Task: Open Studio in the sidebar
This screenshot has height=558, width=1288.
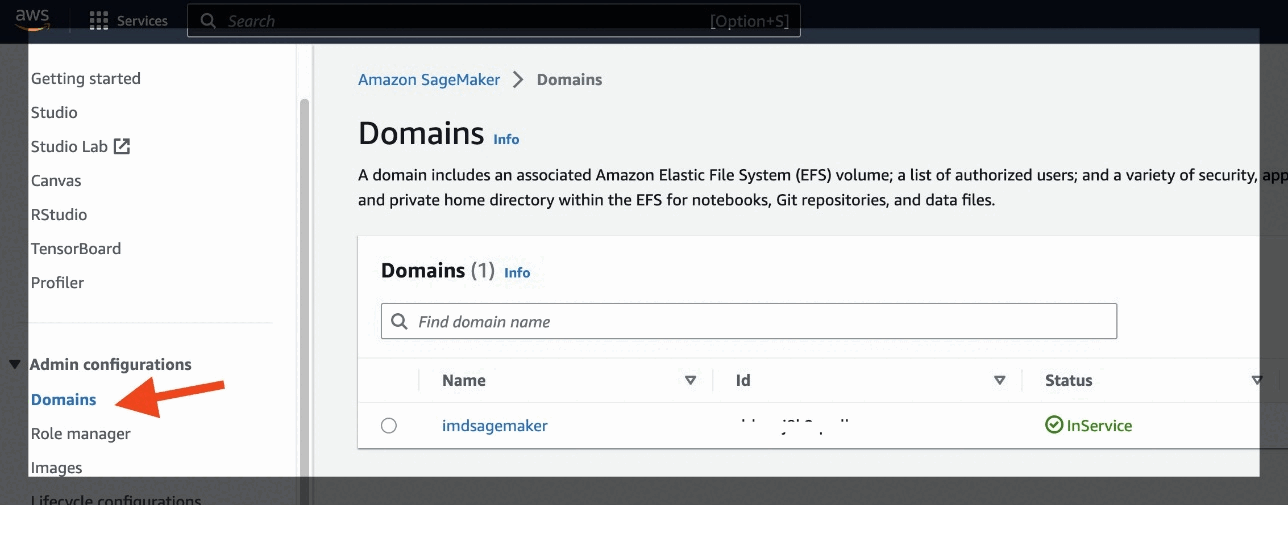Action: tap(54, 113)
